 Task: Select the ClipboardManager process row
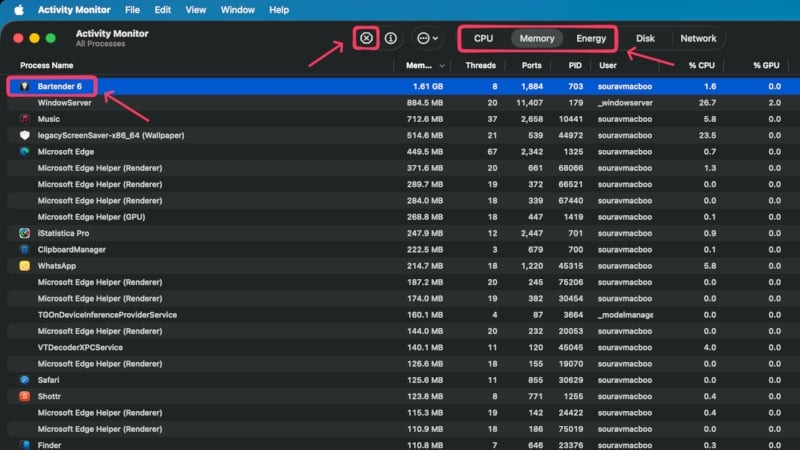(x=403, y=249)
